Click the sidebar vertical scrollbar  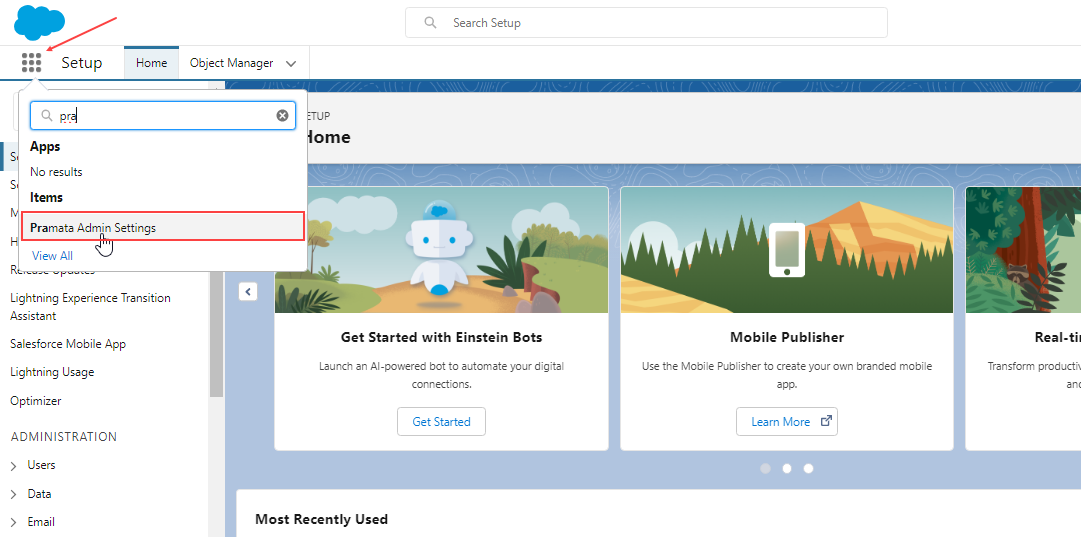216,336
